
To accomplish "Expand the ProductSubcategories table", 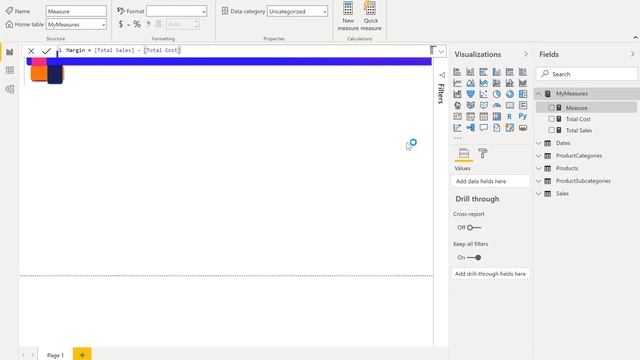I will [539, 181].
